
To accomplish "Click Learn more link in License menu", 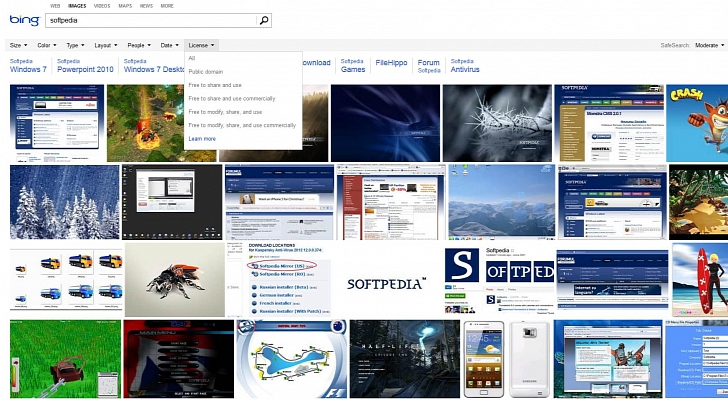I will coord(202,138).
